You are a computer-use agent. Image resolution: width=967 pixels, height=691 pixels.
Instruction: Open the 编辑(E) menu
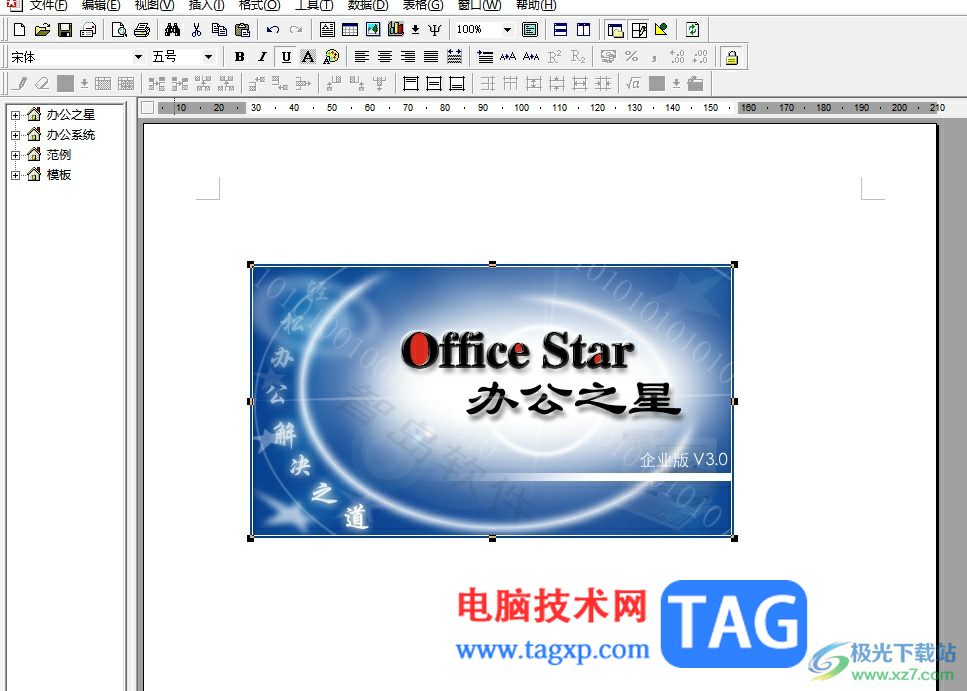101,6
